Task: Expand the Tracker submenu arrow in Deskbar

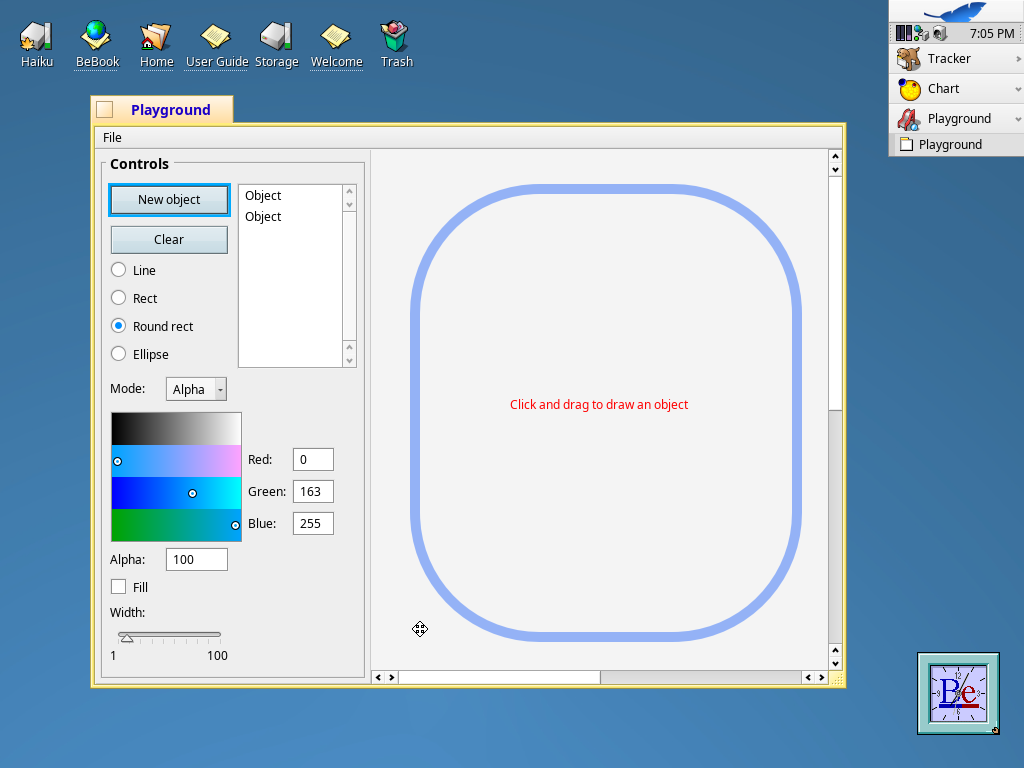Action: pos(1018,59)
